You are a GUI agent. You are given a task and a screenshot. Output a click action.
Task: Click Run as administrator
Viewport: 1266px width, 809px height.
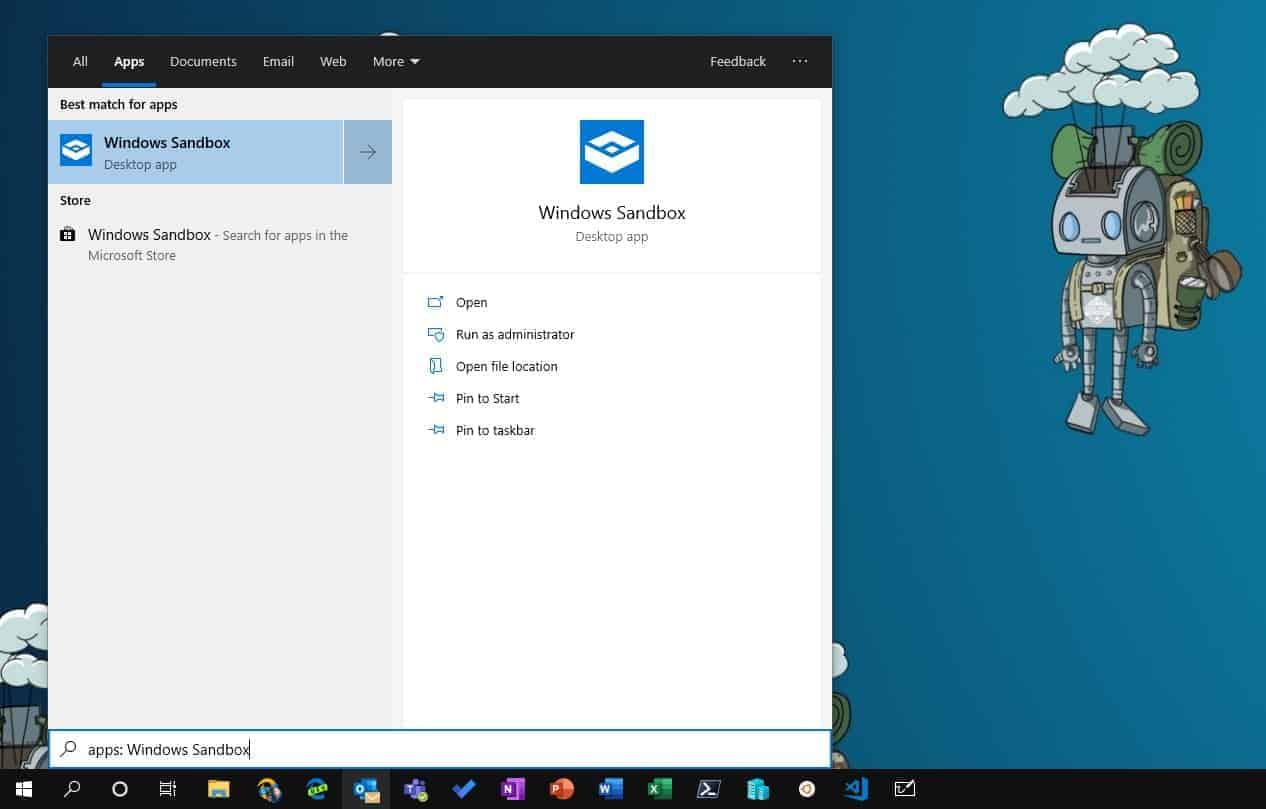coord(514,335)
